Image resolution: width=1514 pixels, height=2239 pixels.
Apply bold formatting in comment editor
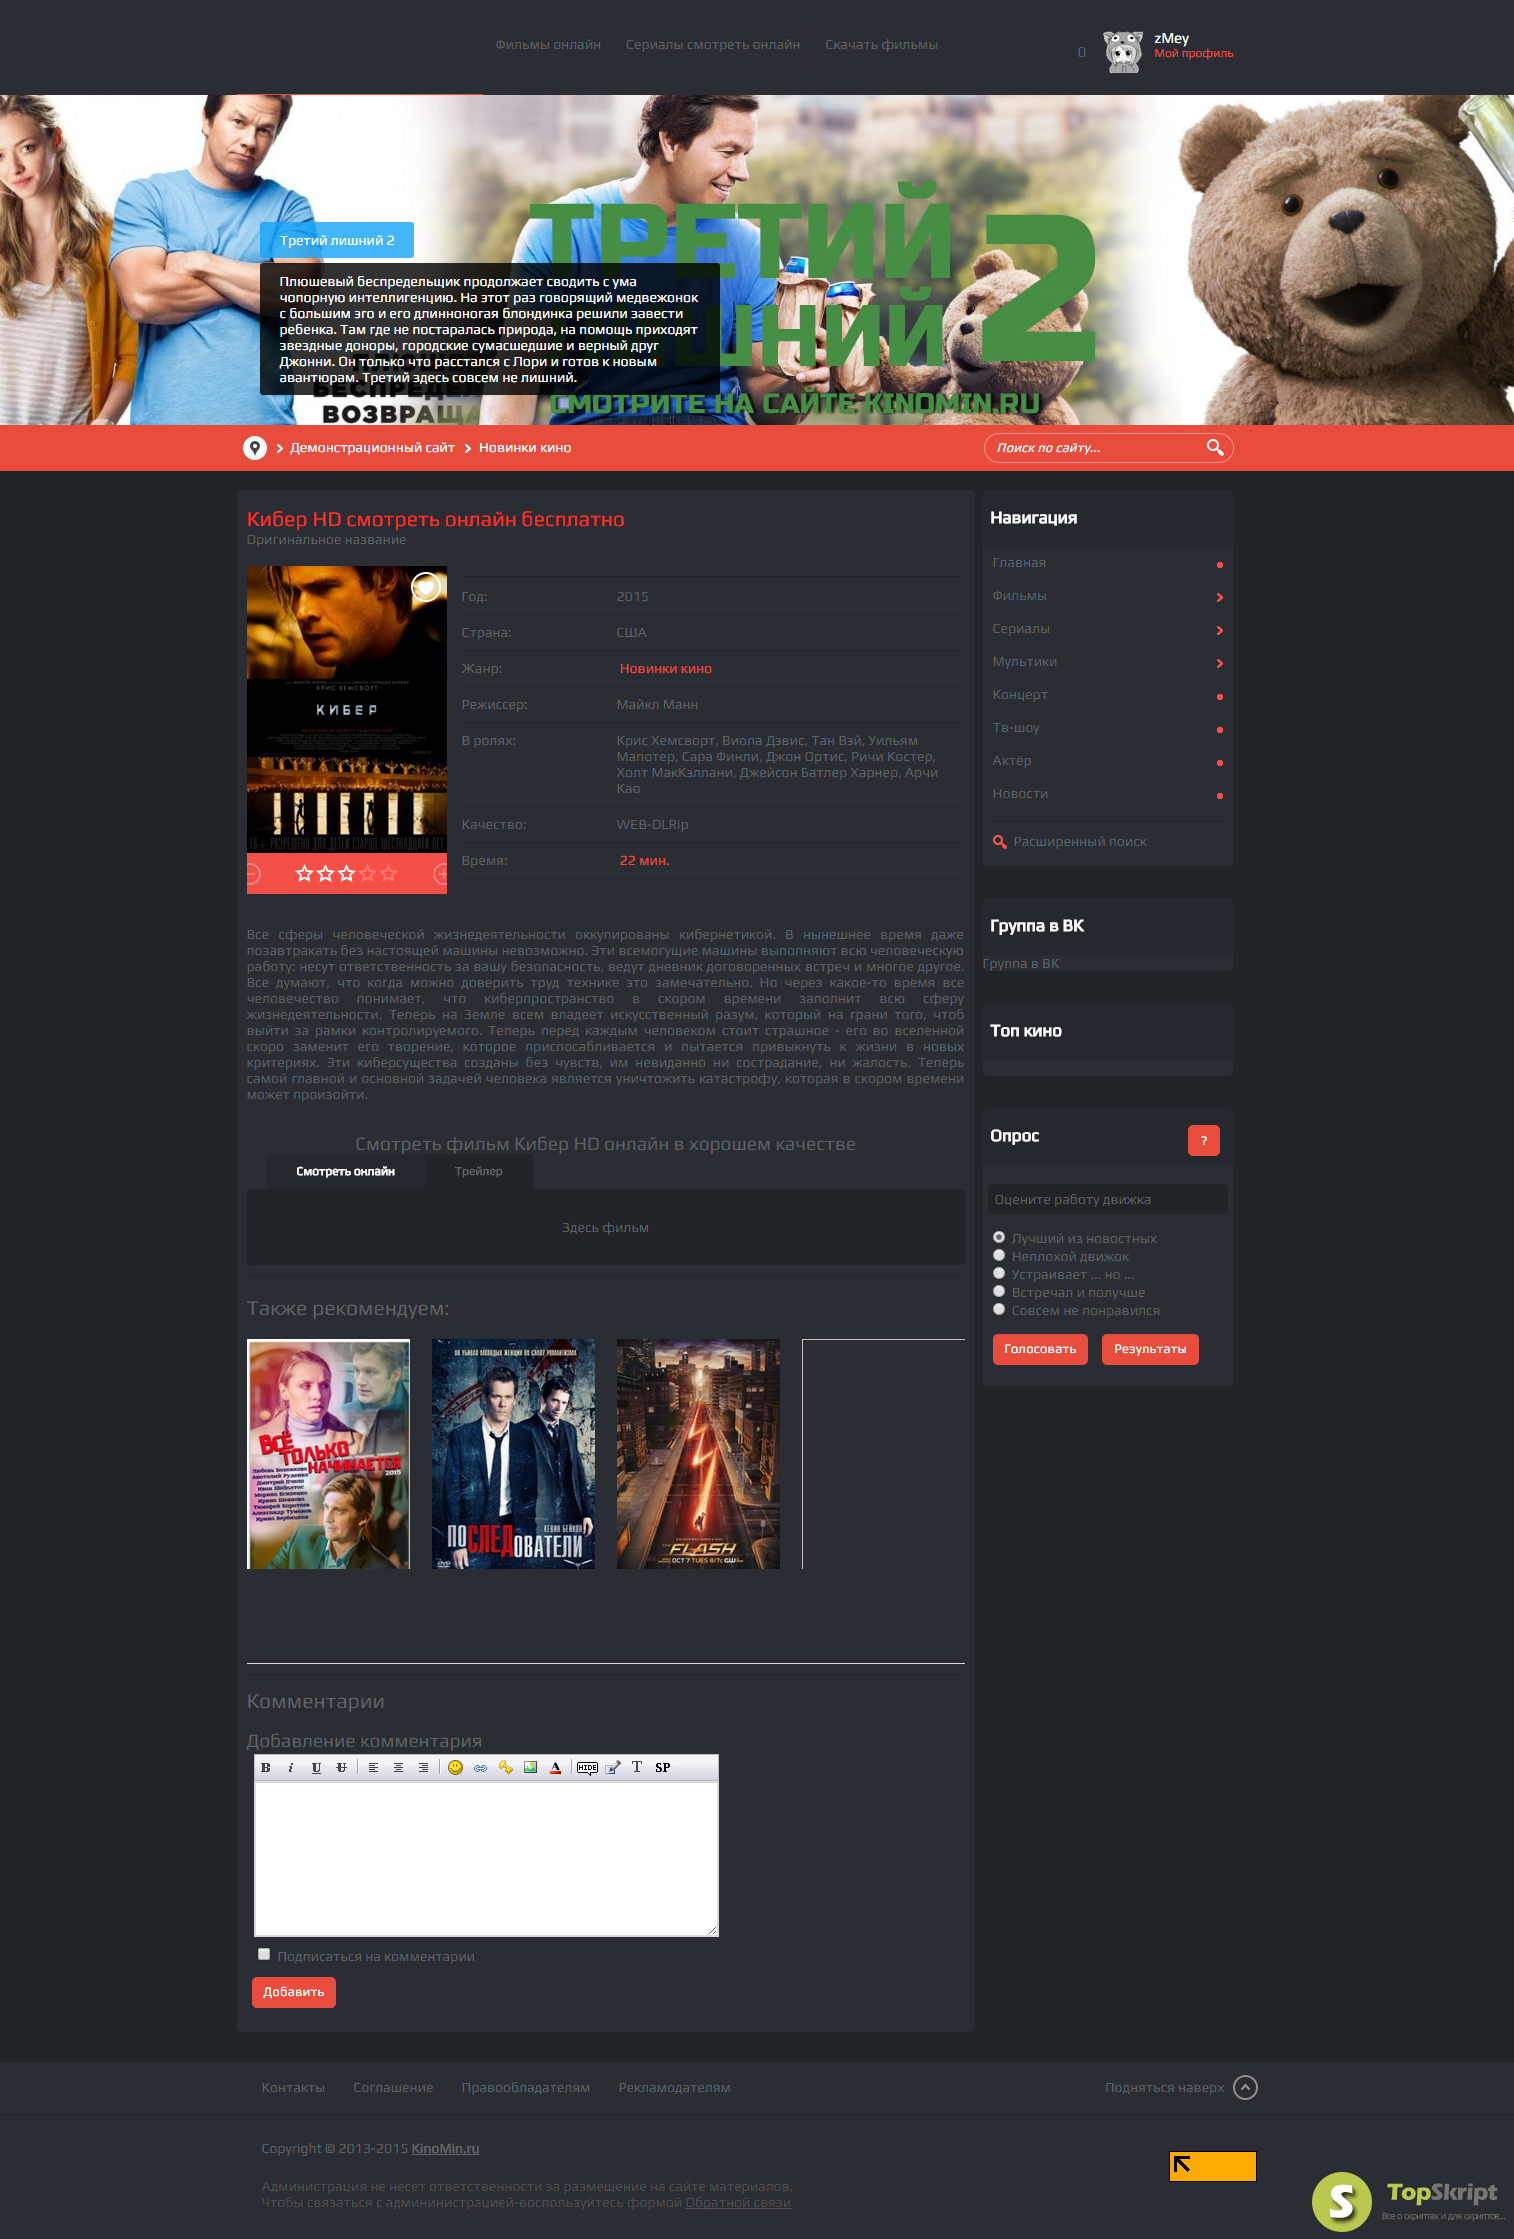pos(266,1768)
